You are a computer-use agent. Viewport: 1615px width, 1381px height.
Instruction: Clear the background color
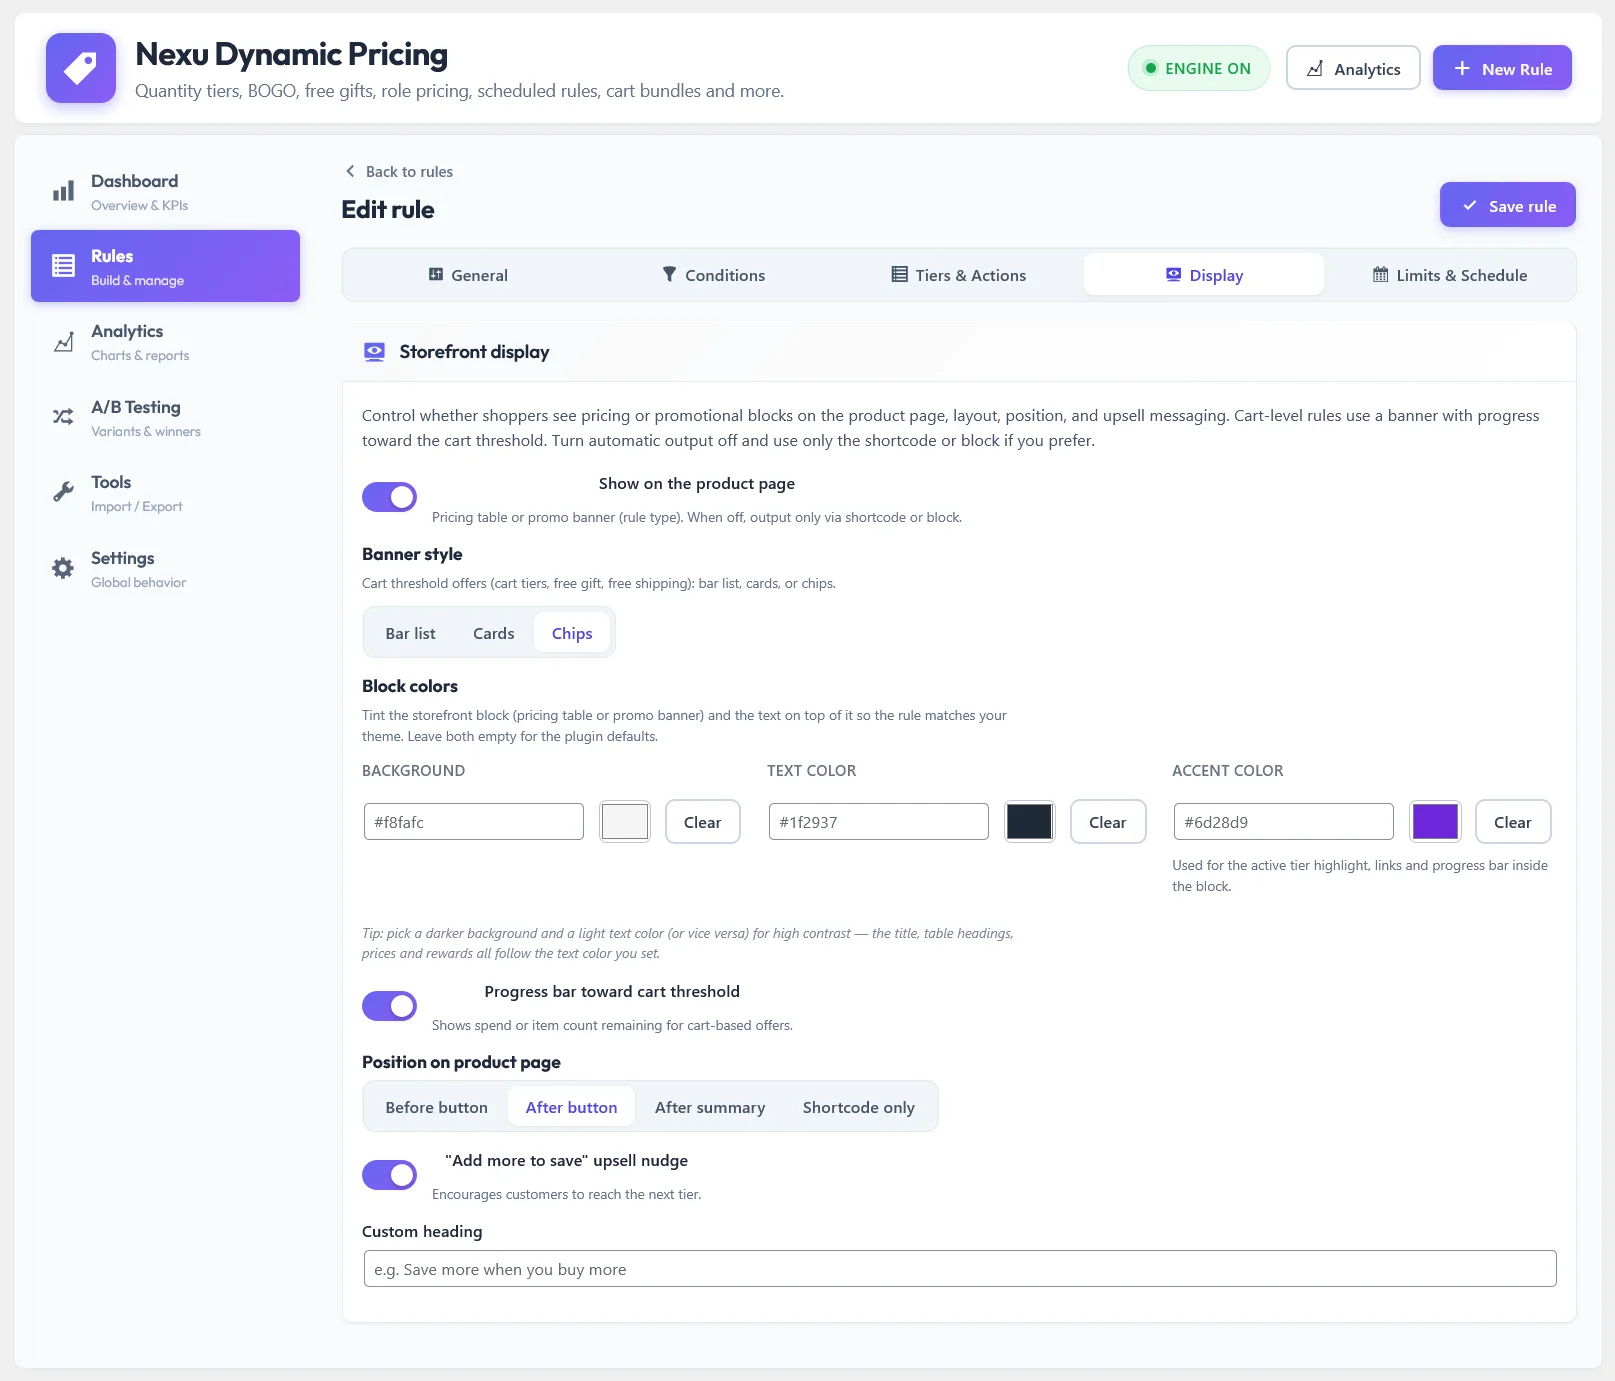point(702,822)
